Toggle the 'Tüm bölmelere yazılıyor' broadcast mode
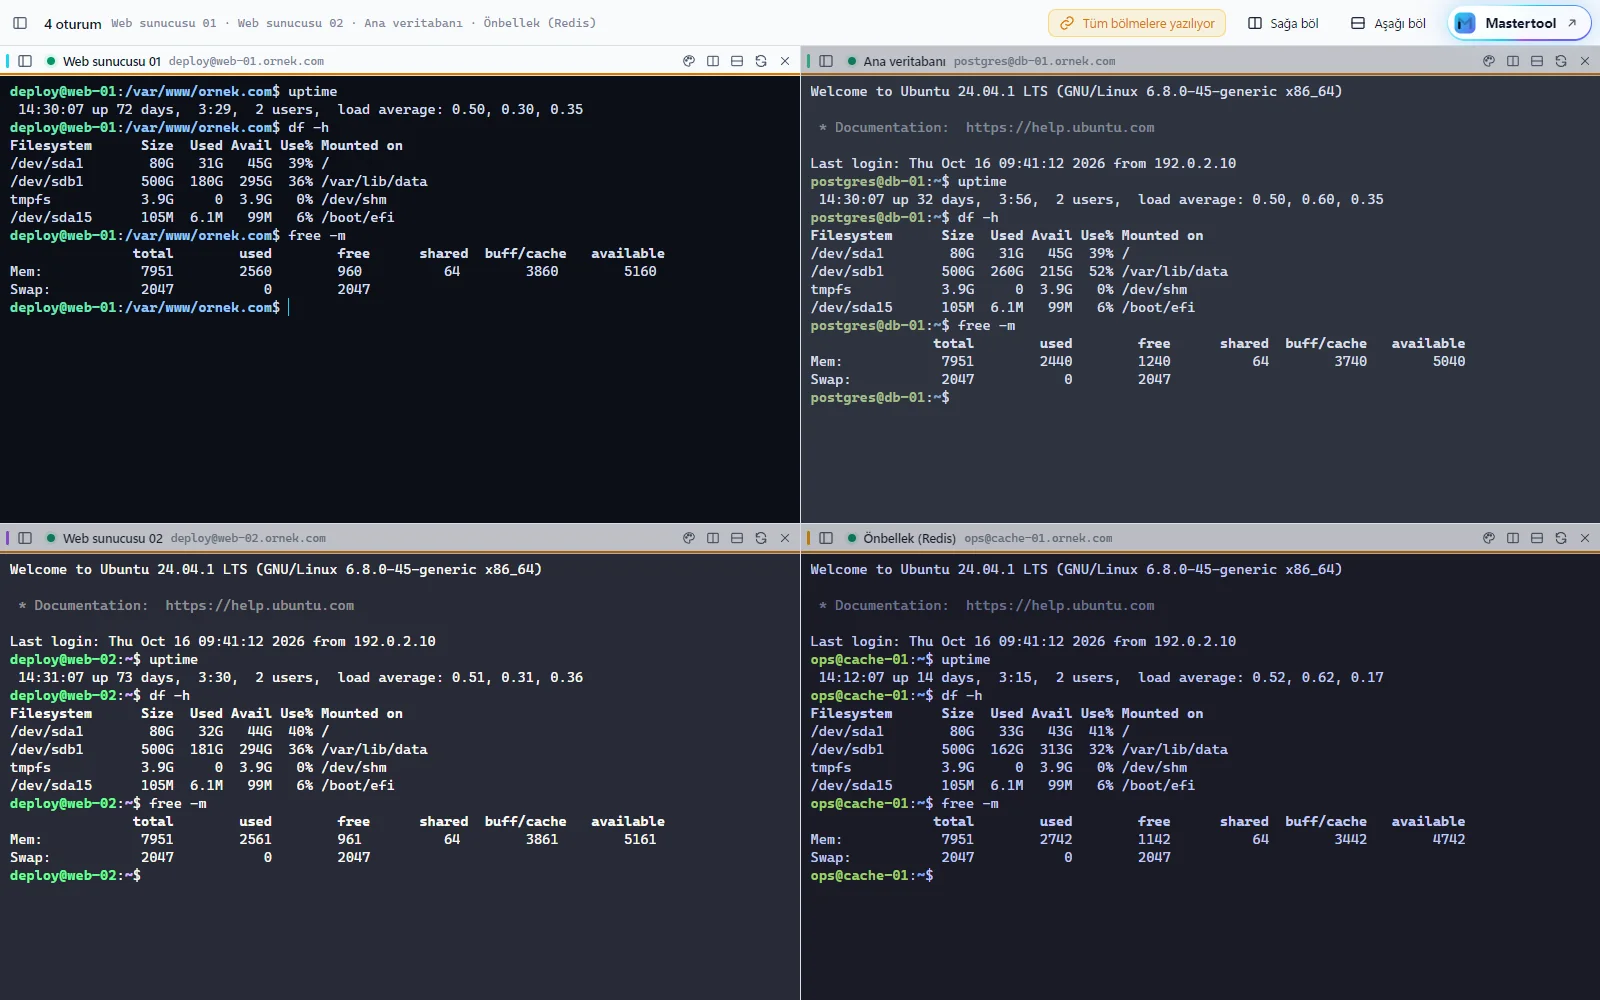 click(x=1137, y=23)
